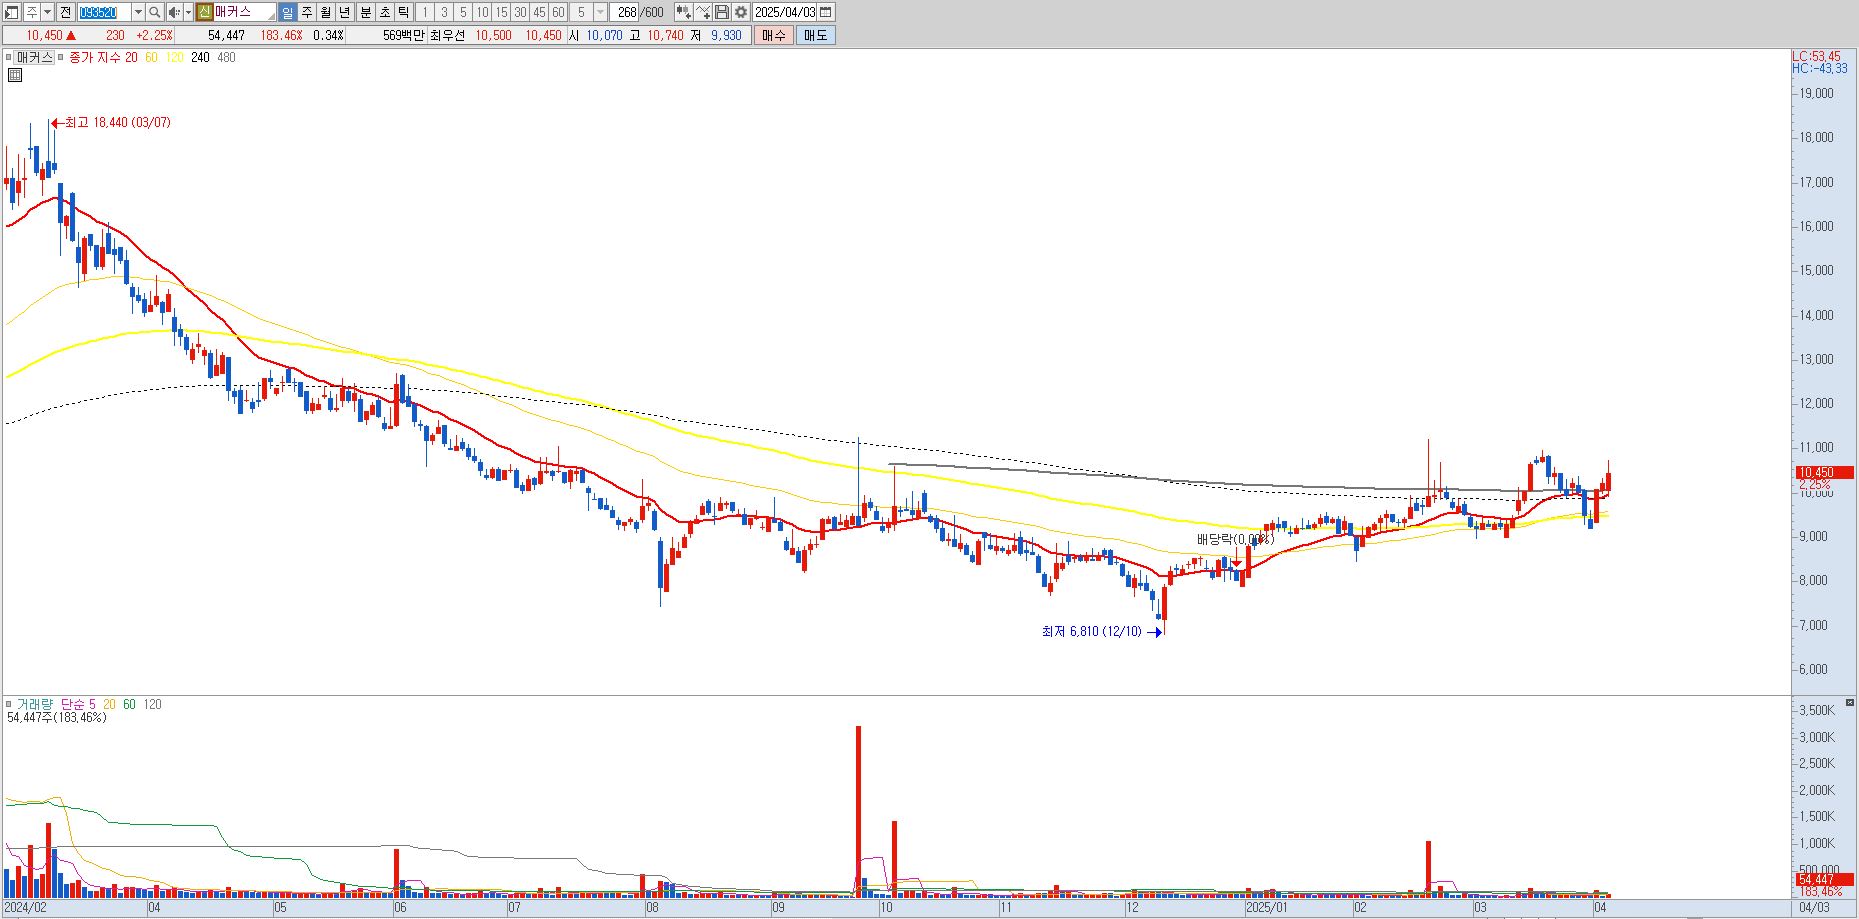Expand the 주 type dropdown arrow
Screen dimensions: 1859x919
point(47,12)
